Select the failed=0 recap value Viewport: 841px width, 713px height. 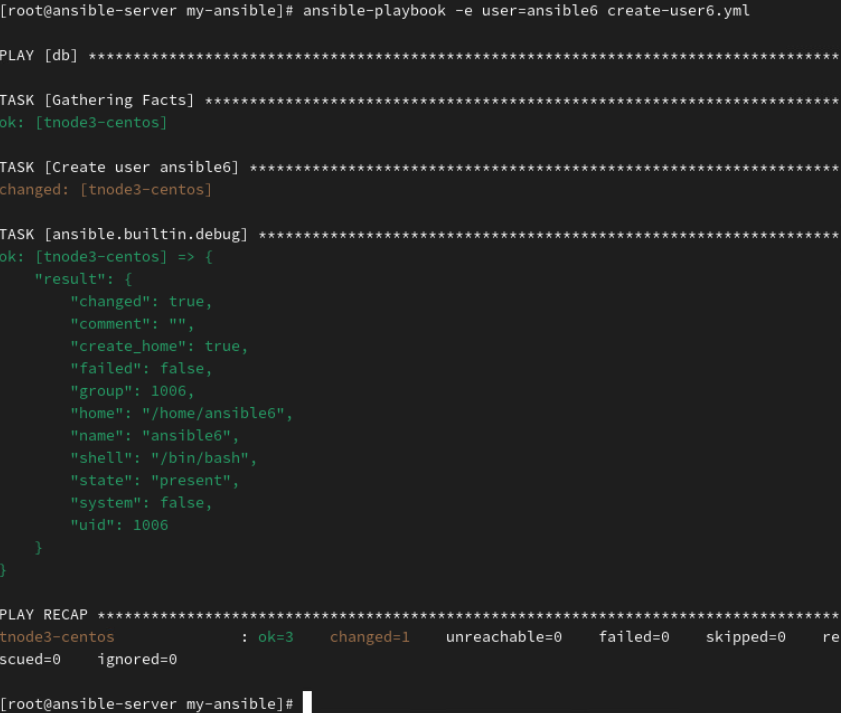[634, 637]
